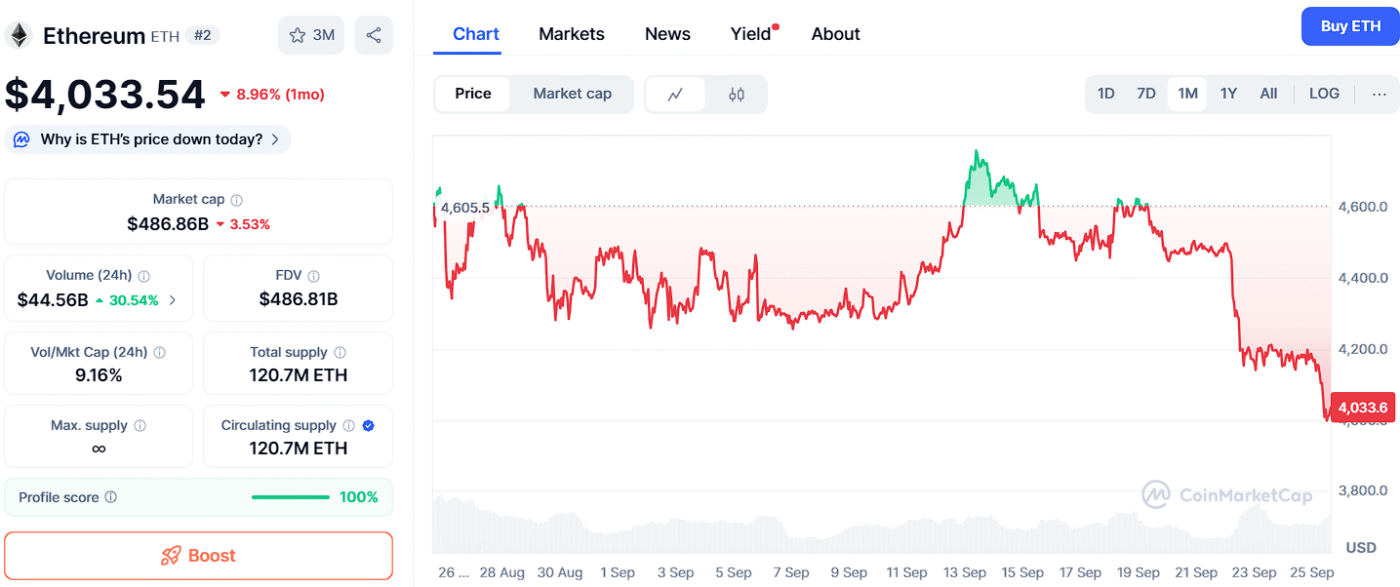The height and width of the screenshot is (587, 1400).
Task: Click the Buy ETH button
Action: pyautogui.click(x=1350, y=26)
